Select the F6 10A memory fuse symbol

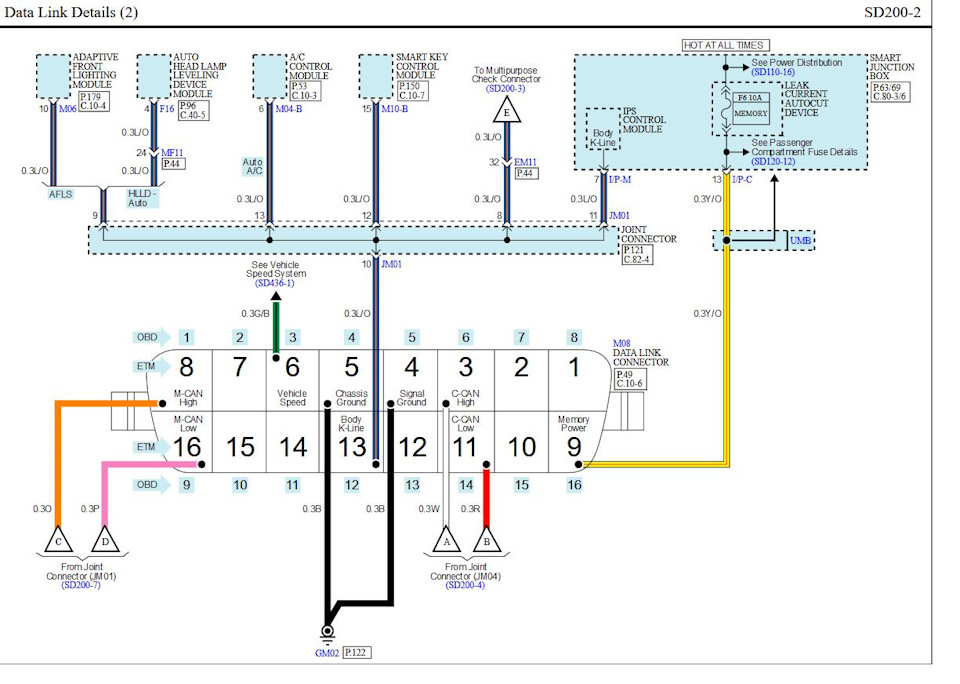tap(751, 108)
